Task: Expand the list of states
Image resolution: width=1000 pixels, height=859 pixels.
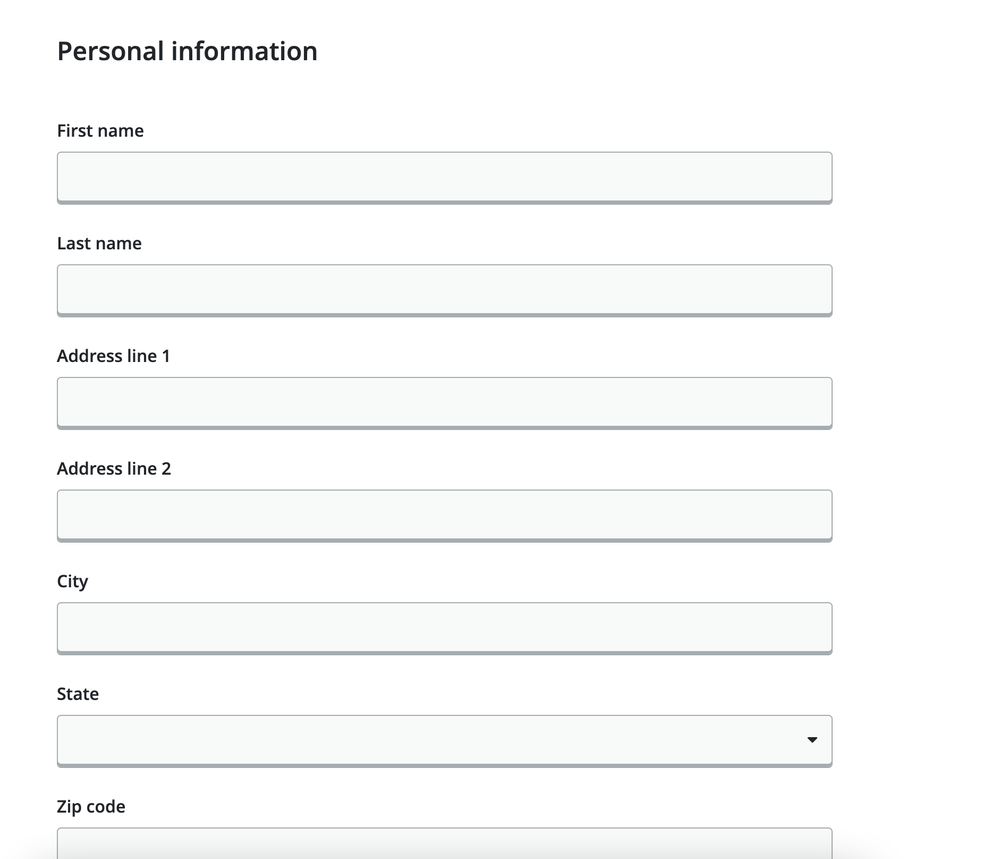Action: pos(444,740)
